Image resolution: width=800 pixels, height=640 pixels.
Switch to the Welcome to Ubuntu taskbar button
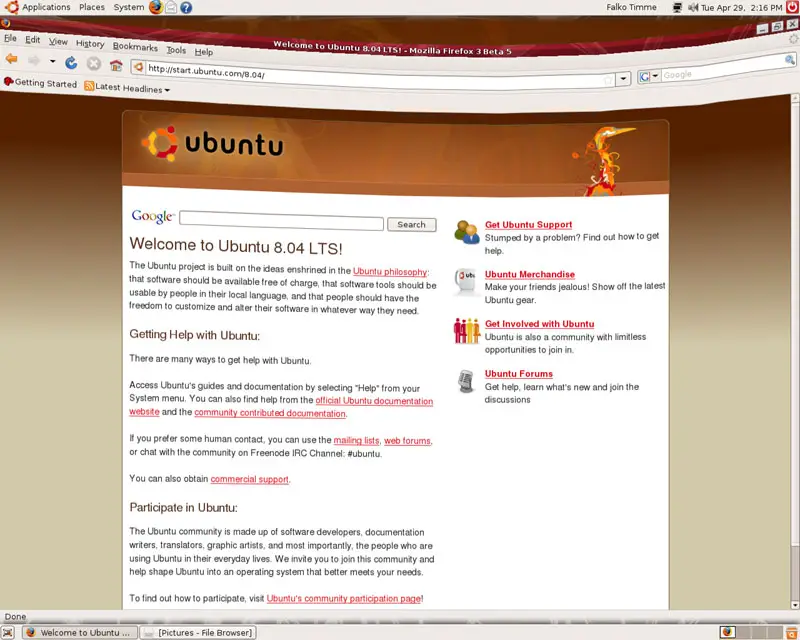(80, 632)
